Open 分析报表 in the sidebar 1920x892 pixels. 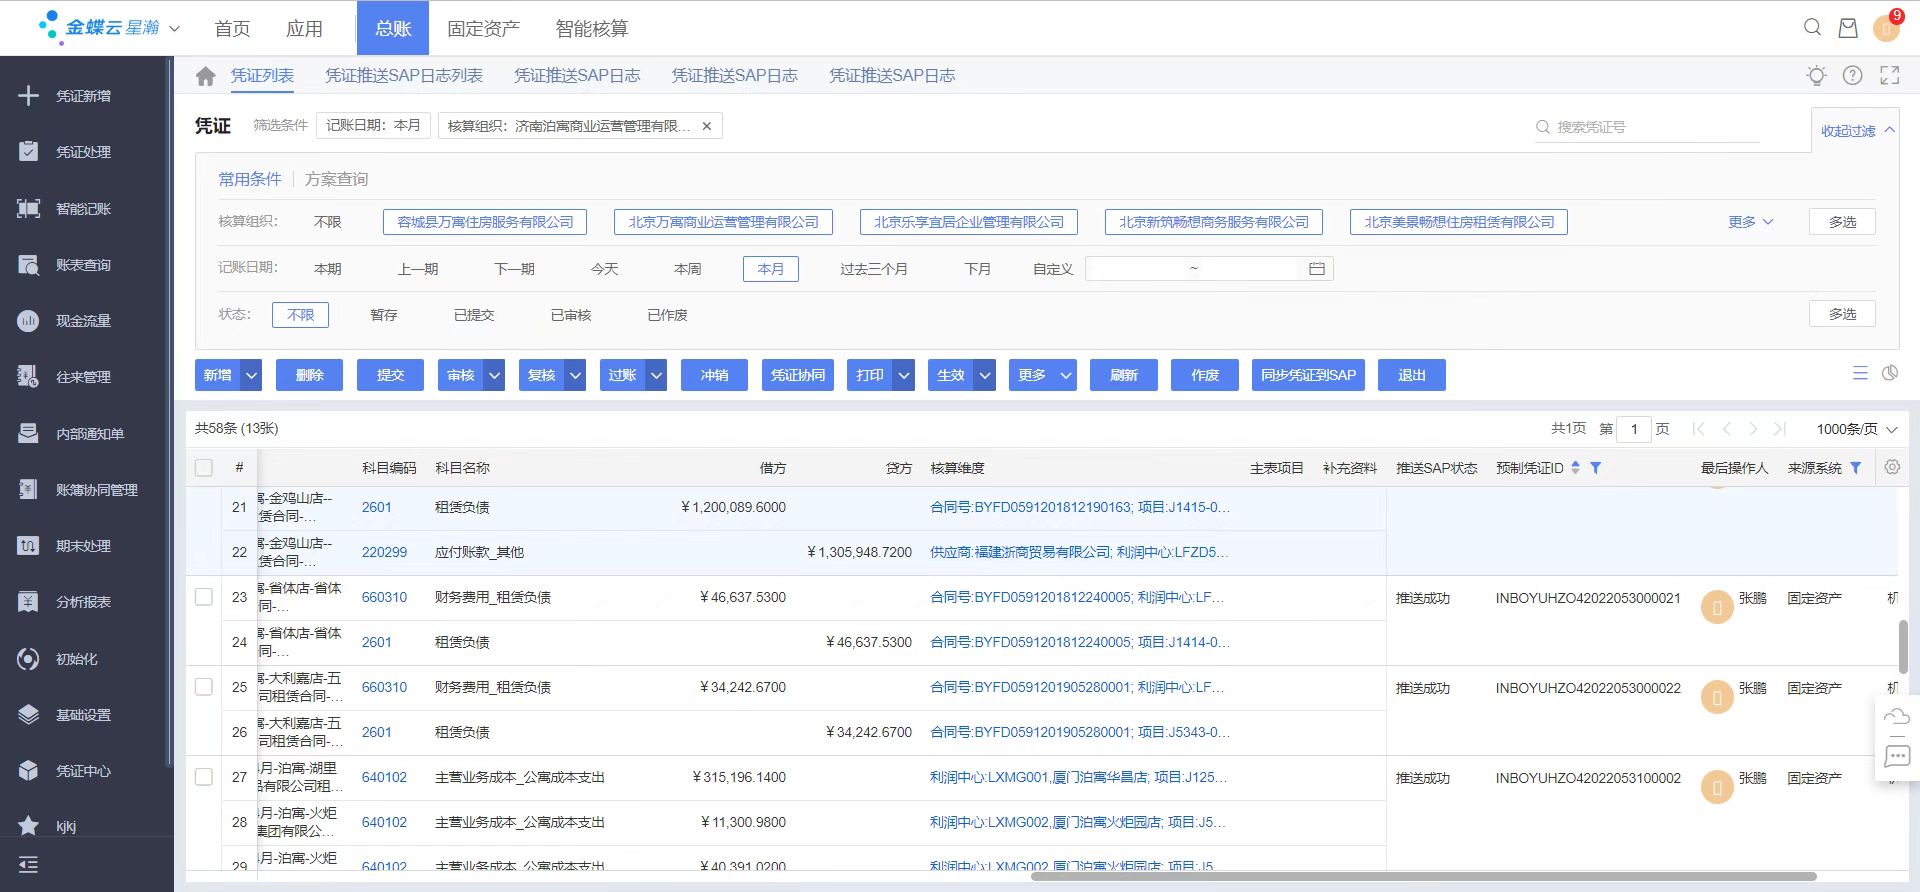coord(83,602)
